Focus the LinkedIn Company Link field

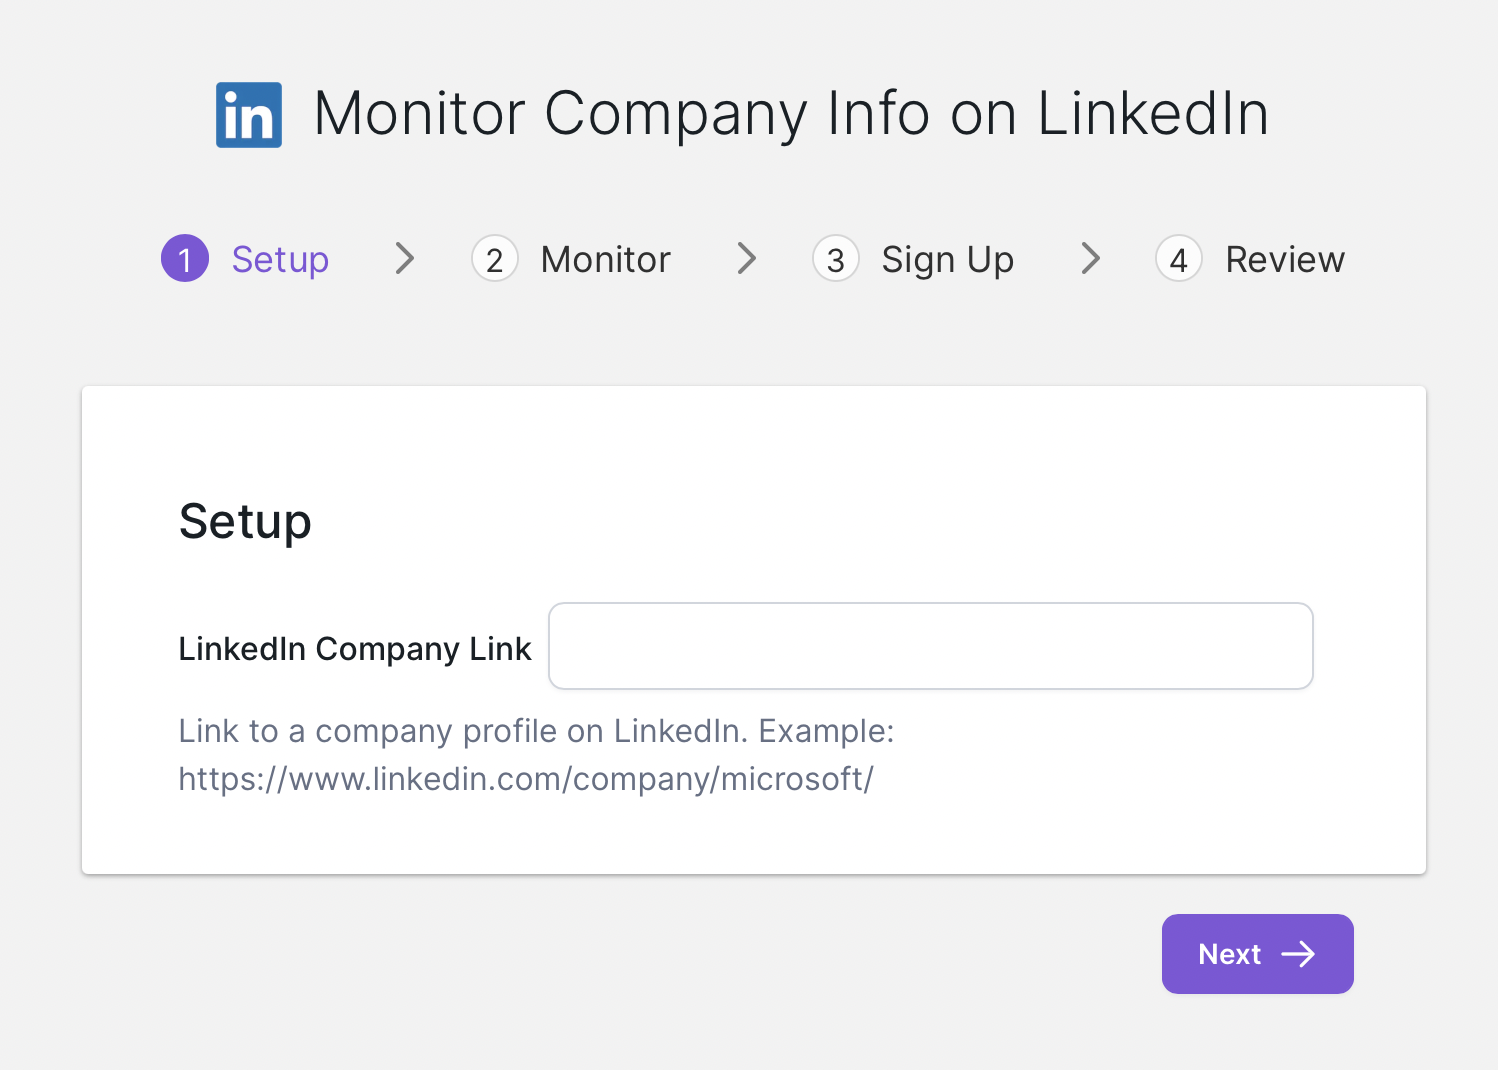pos(930,646)
